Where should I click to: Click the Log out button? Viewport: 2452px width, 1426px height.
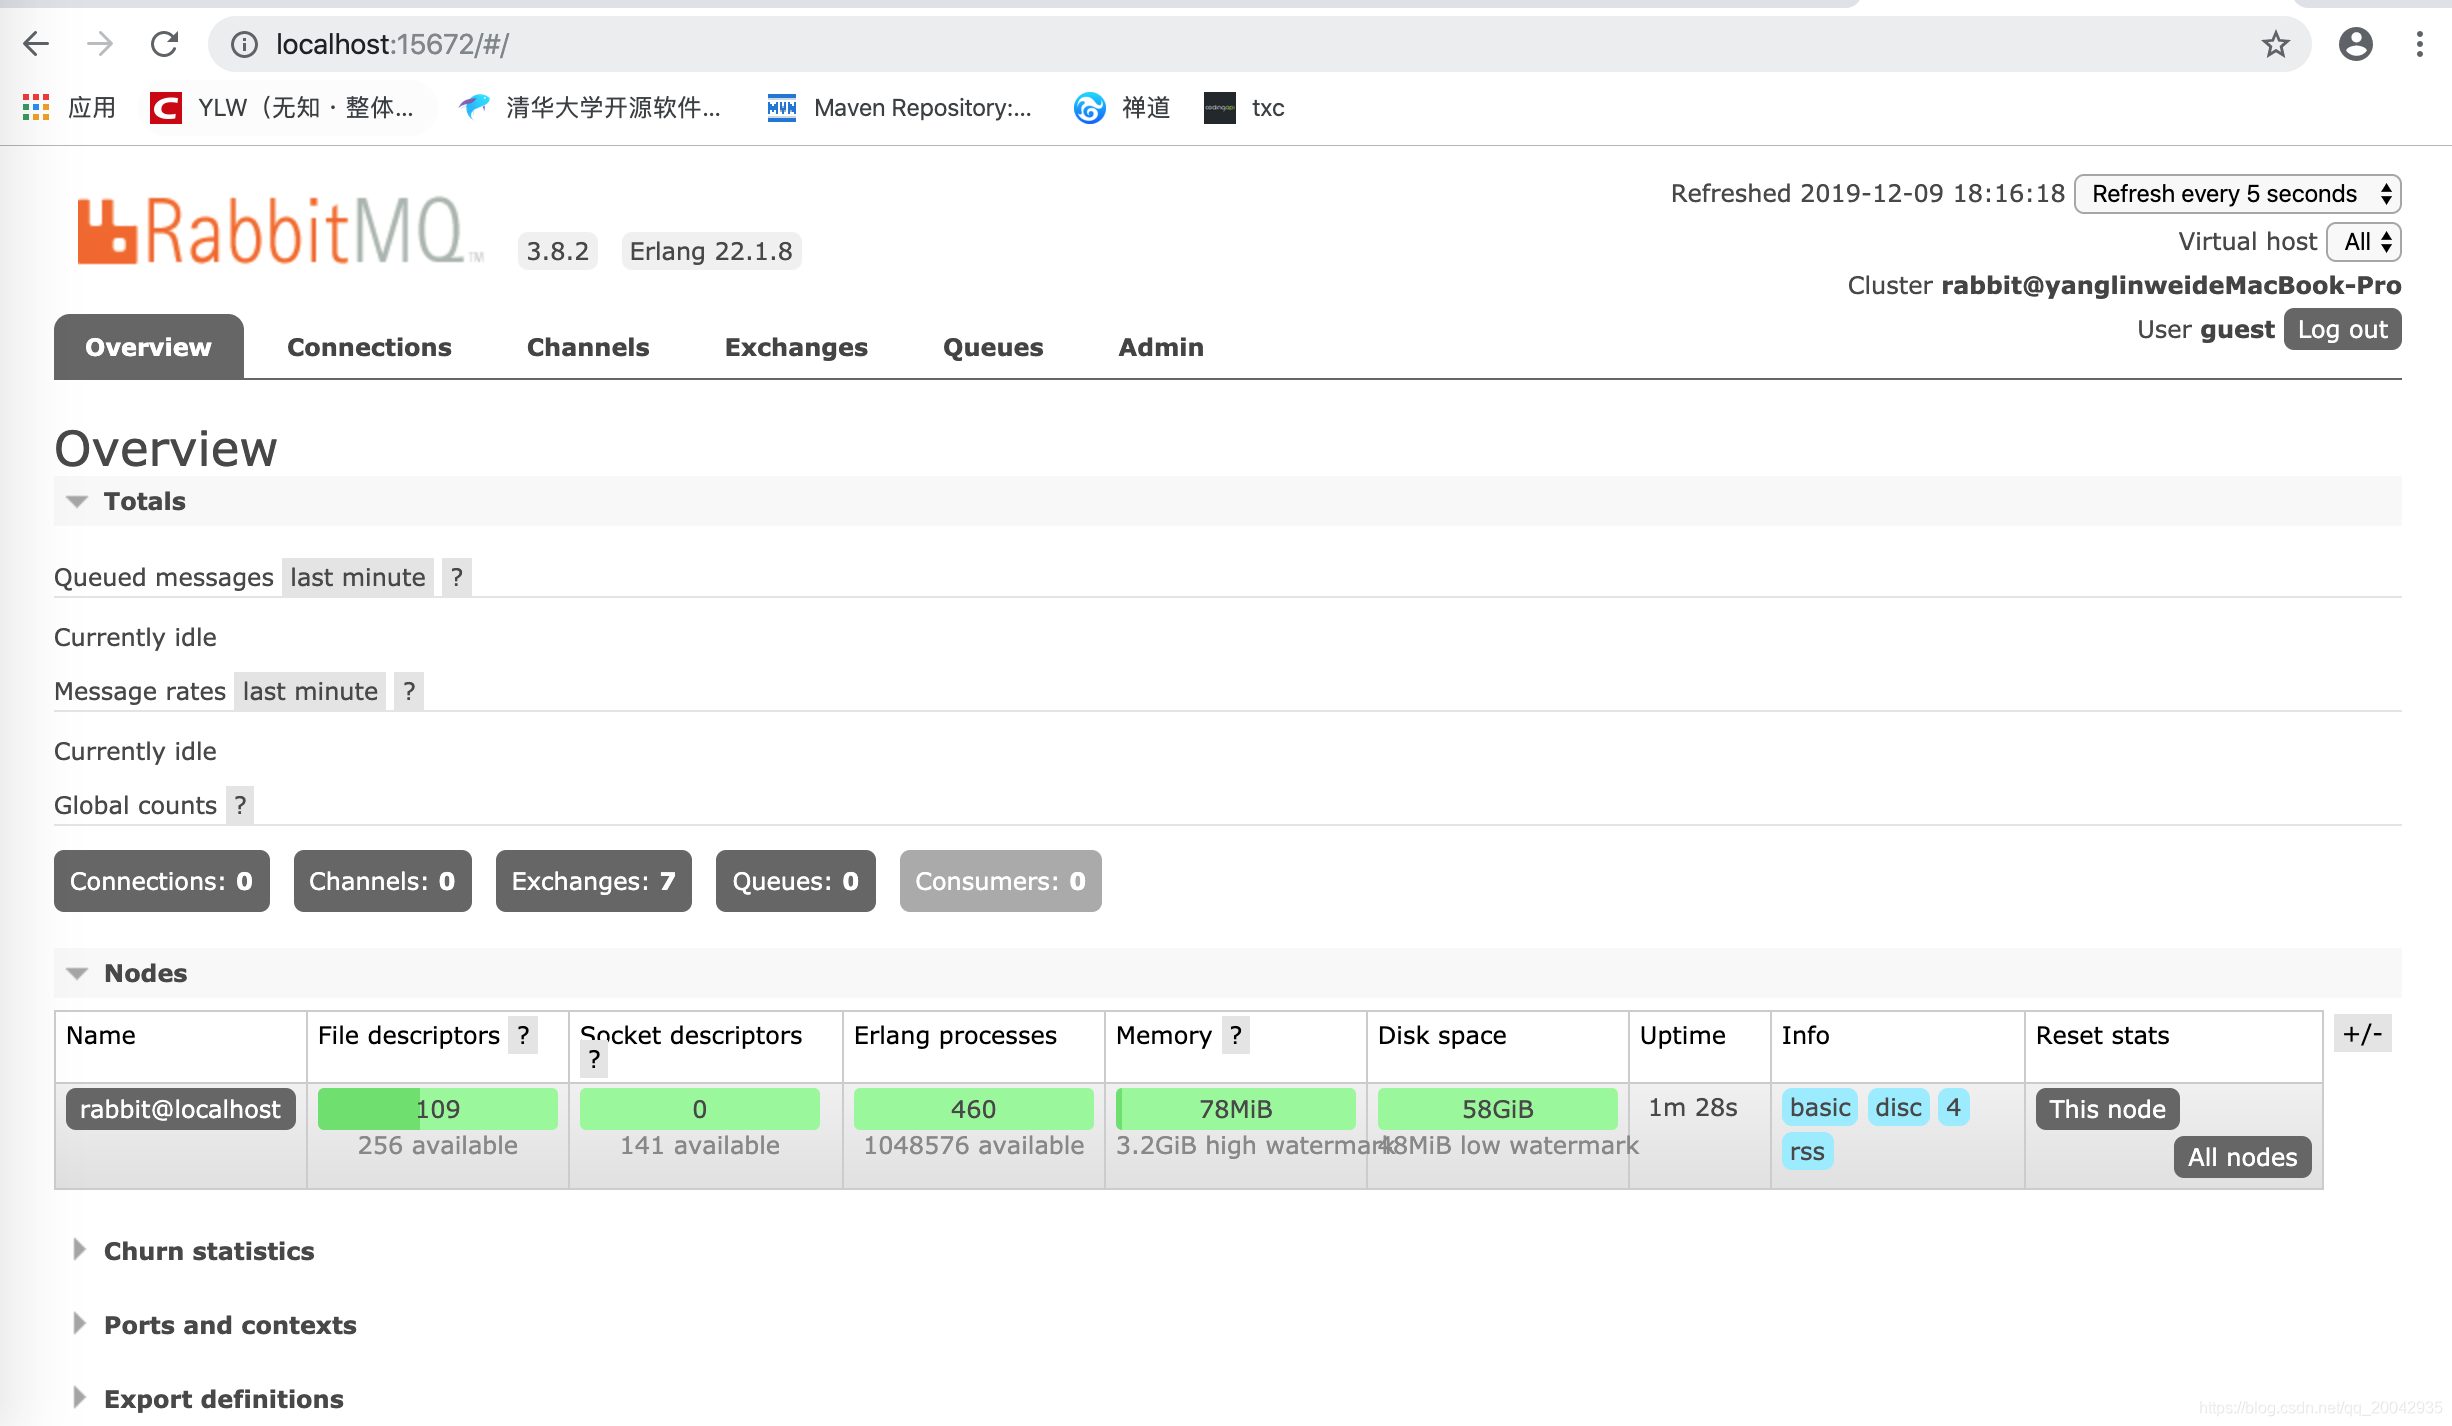coord(2342,330)
